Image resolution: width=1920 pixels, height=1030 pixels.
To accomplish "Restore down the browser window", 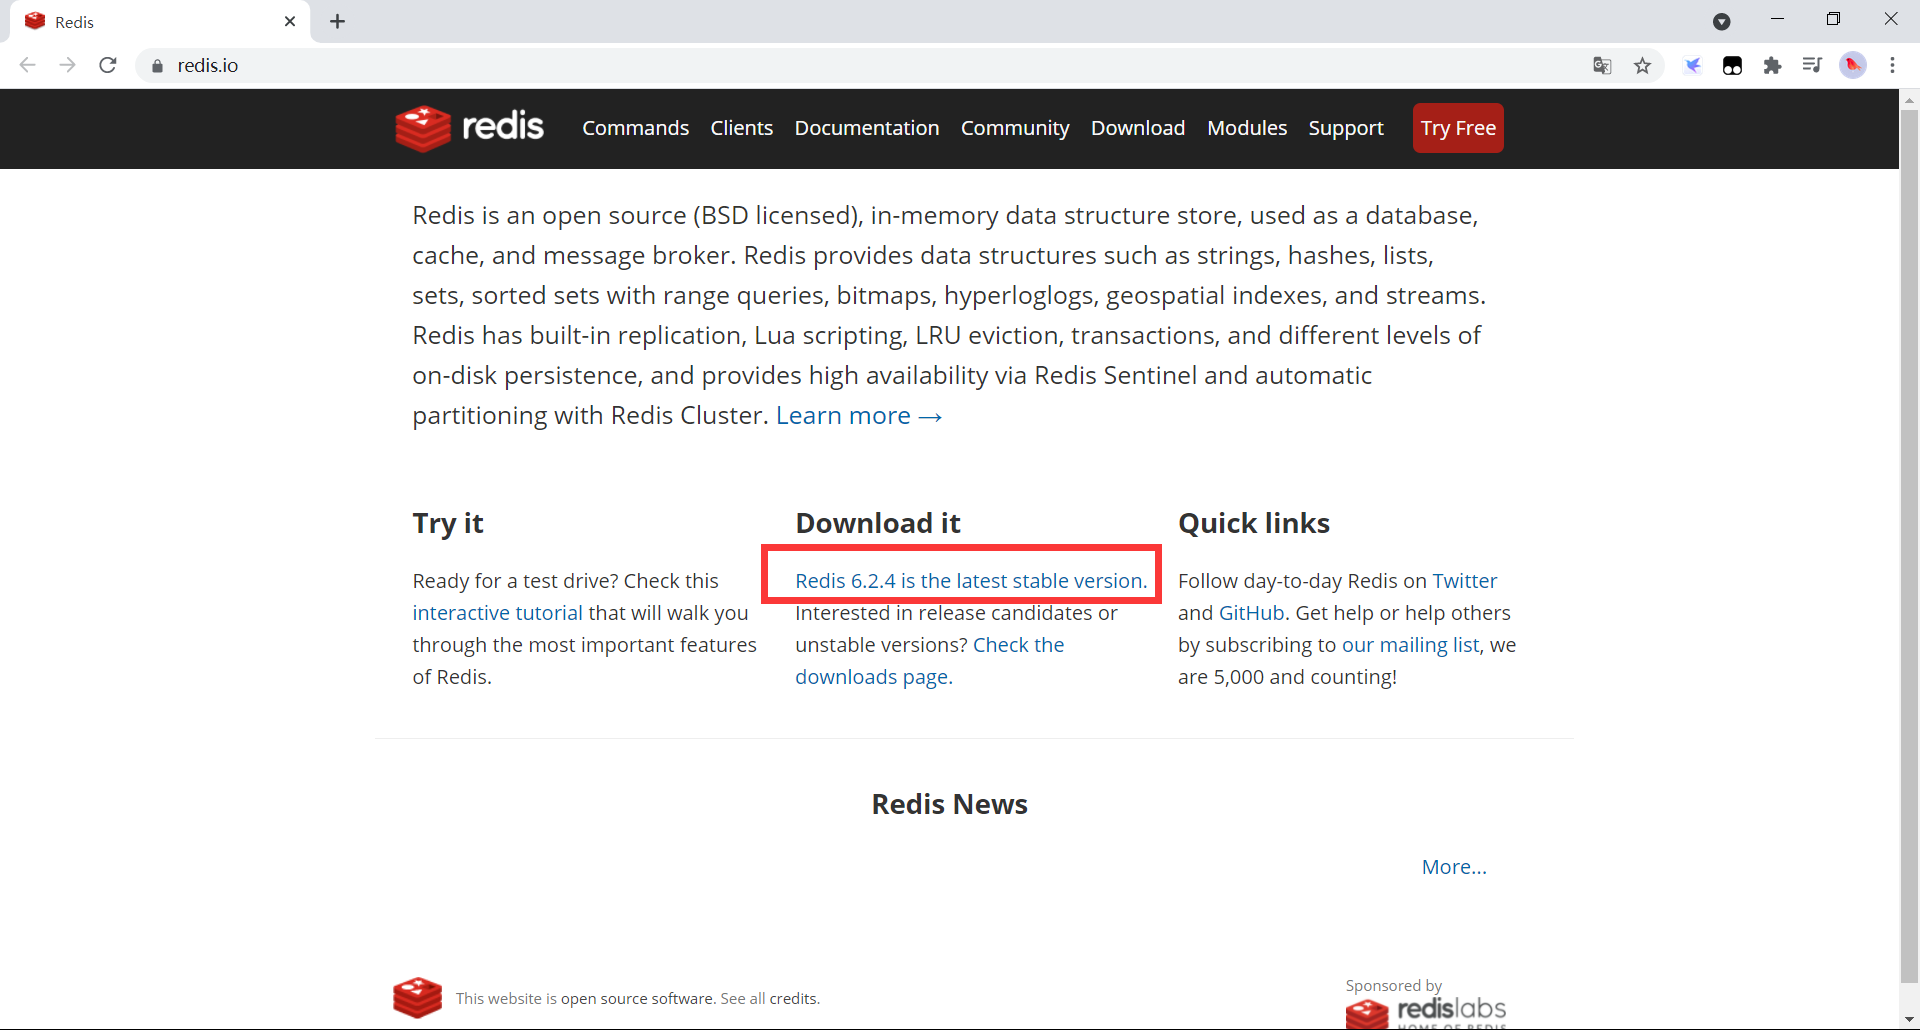I will pyautogui.click(x=1833, y=19).
